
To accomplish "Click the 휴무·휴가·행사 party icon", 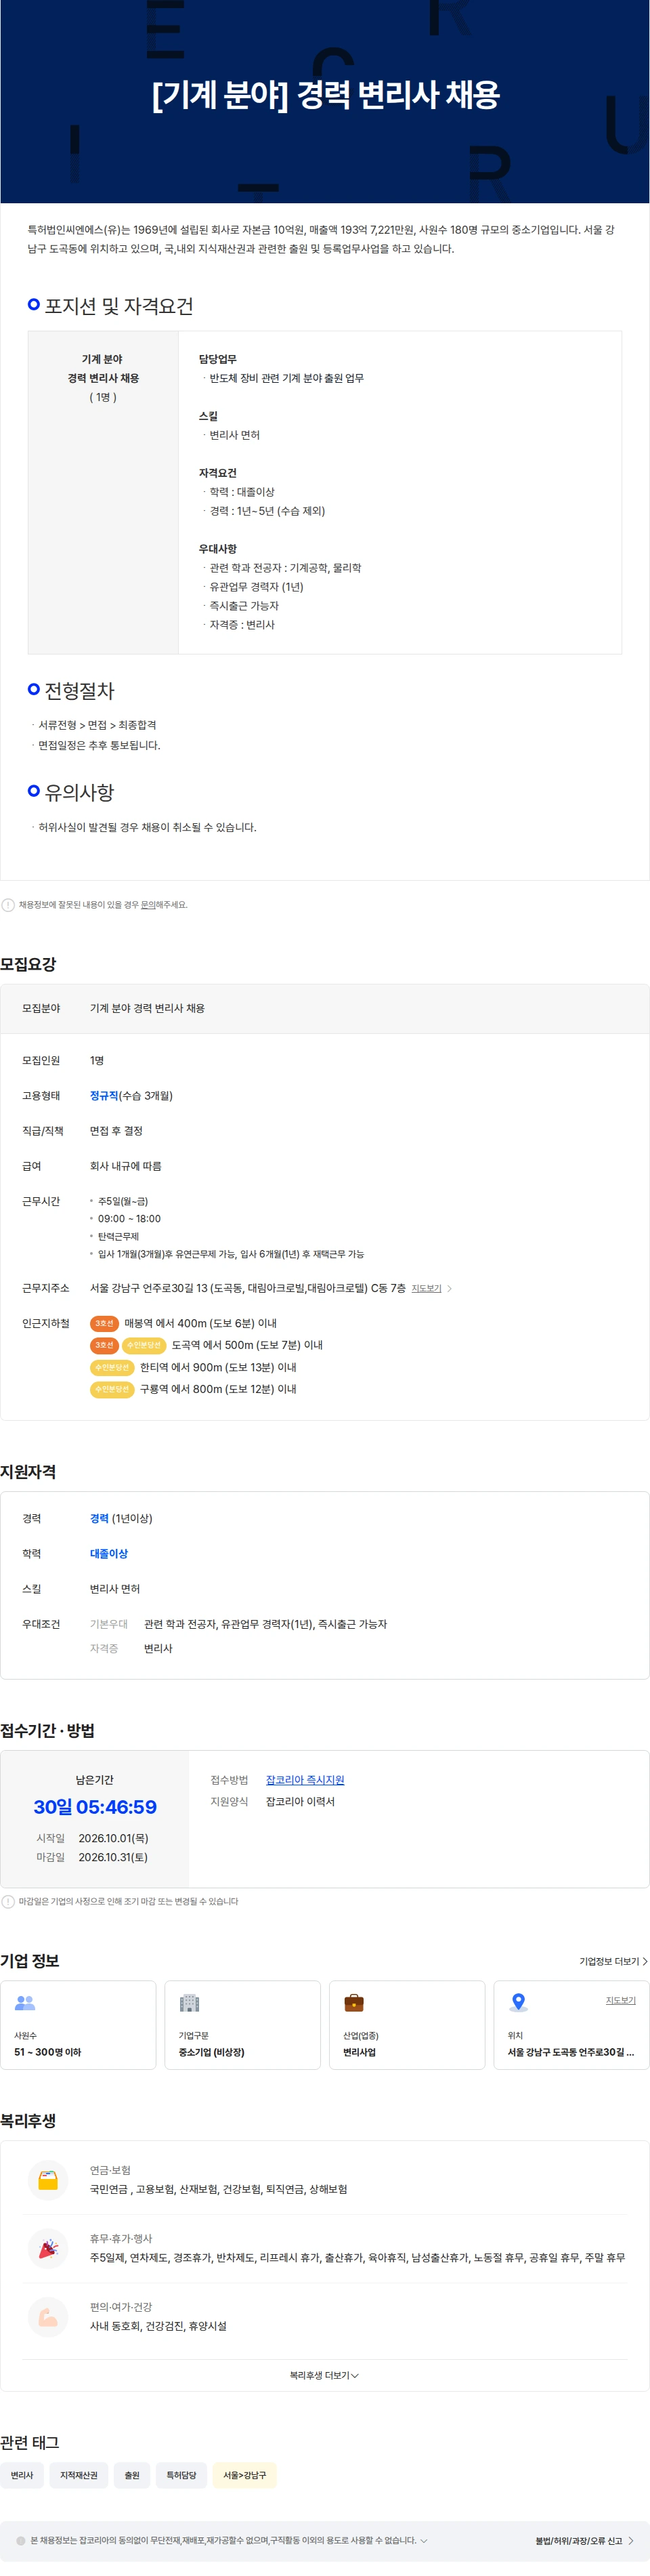I will 48,2249.
